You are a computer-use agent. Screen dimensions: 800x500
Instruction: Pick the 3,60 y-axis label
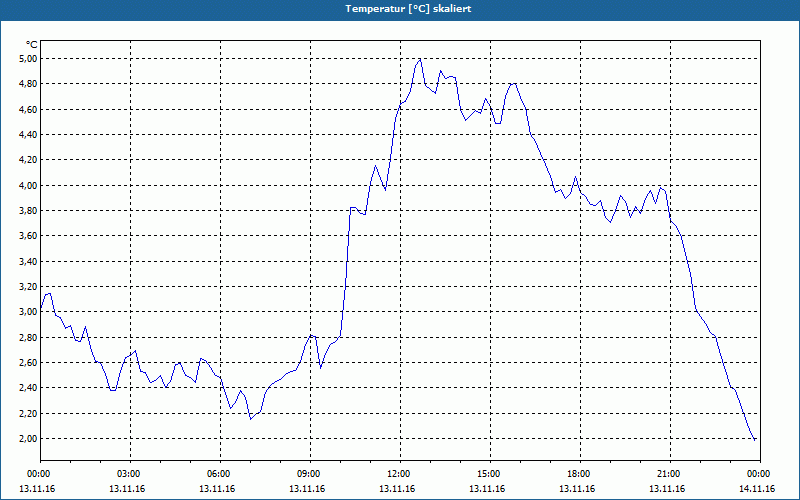coord(29,236)
